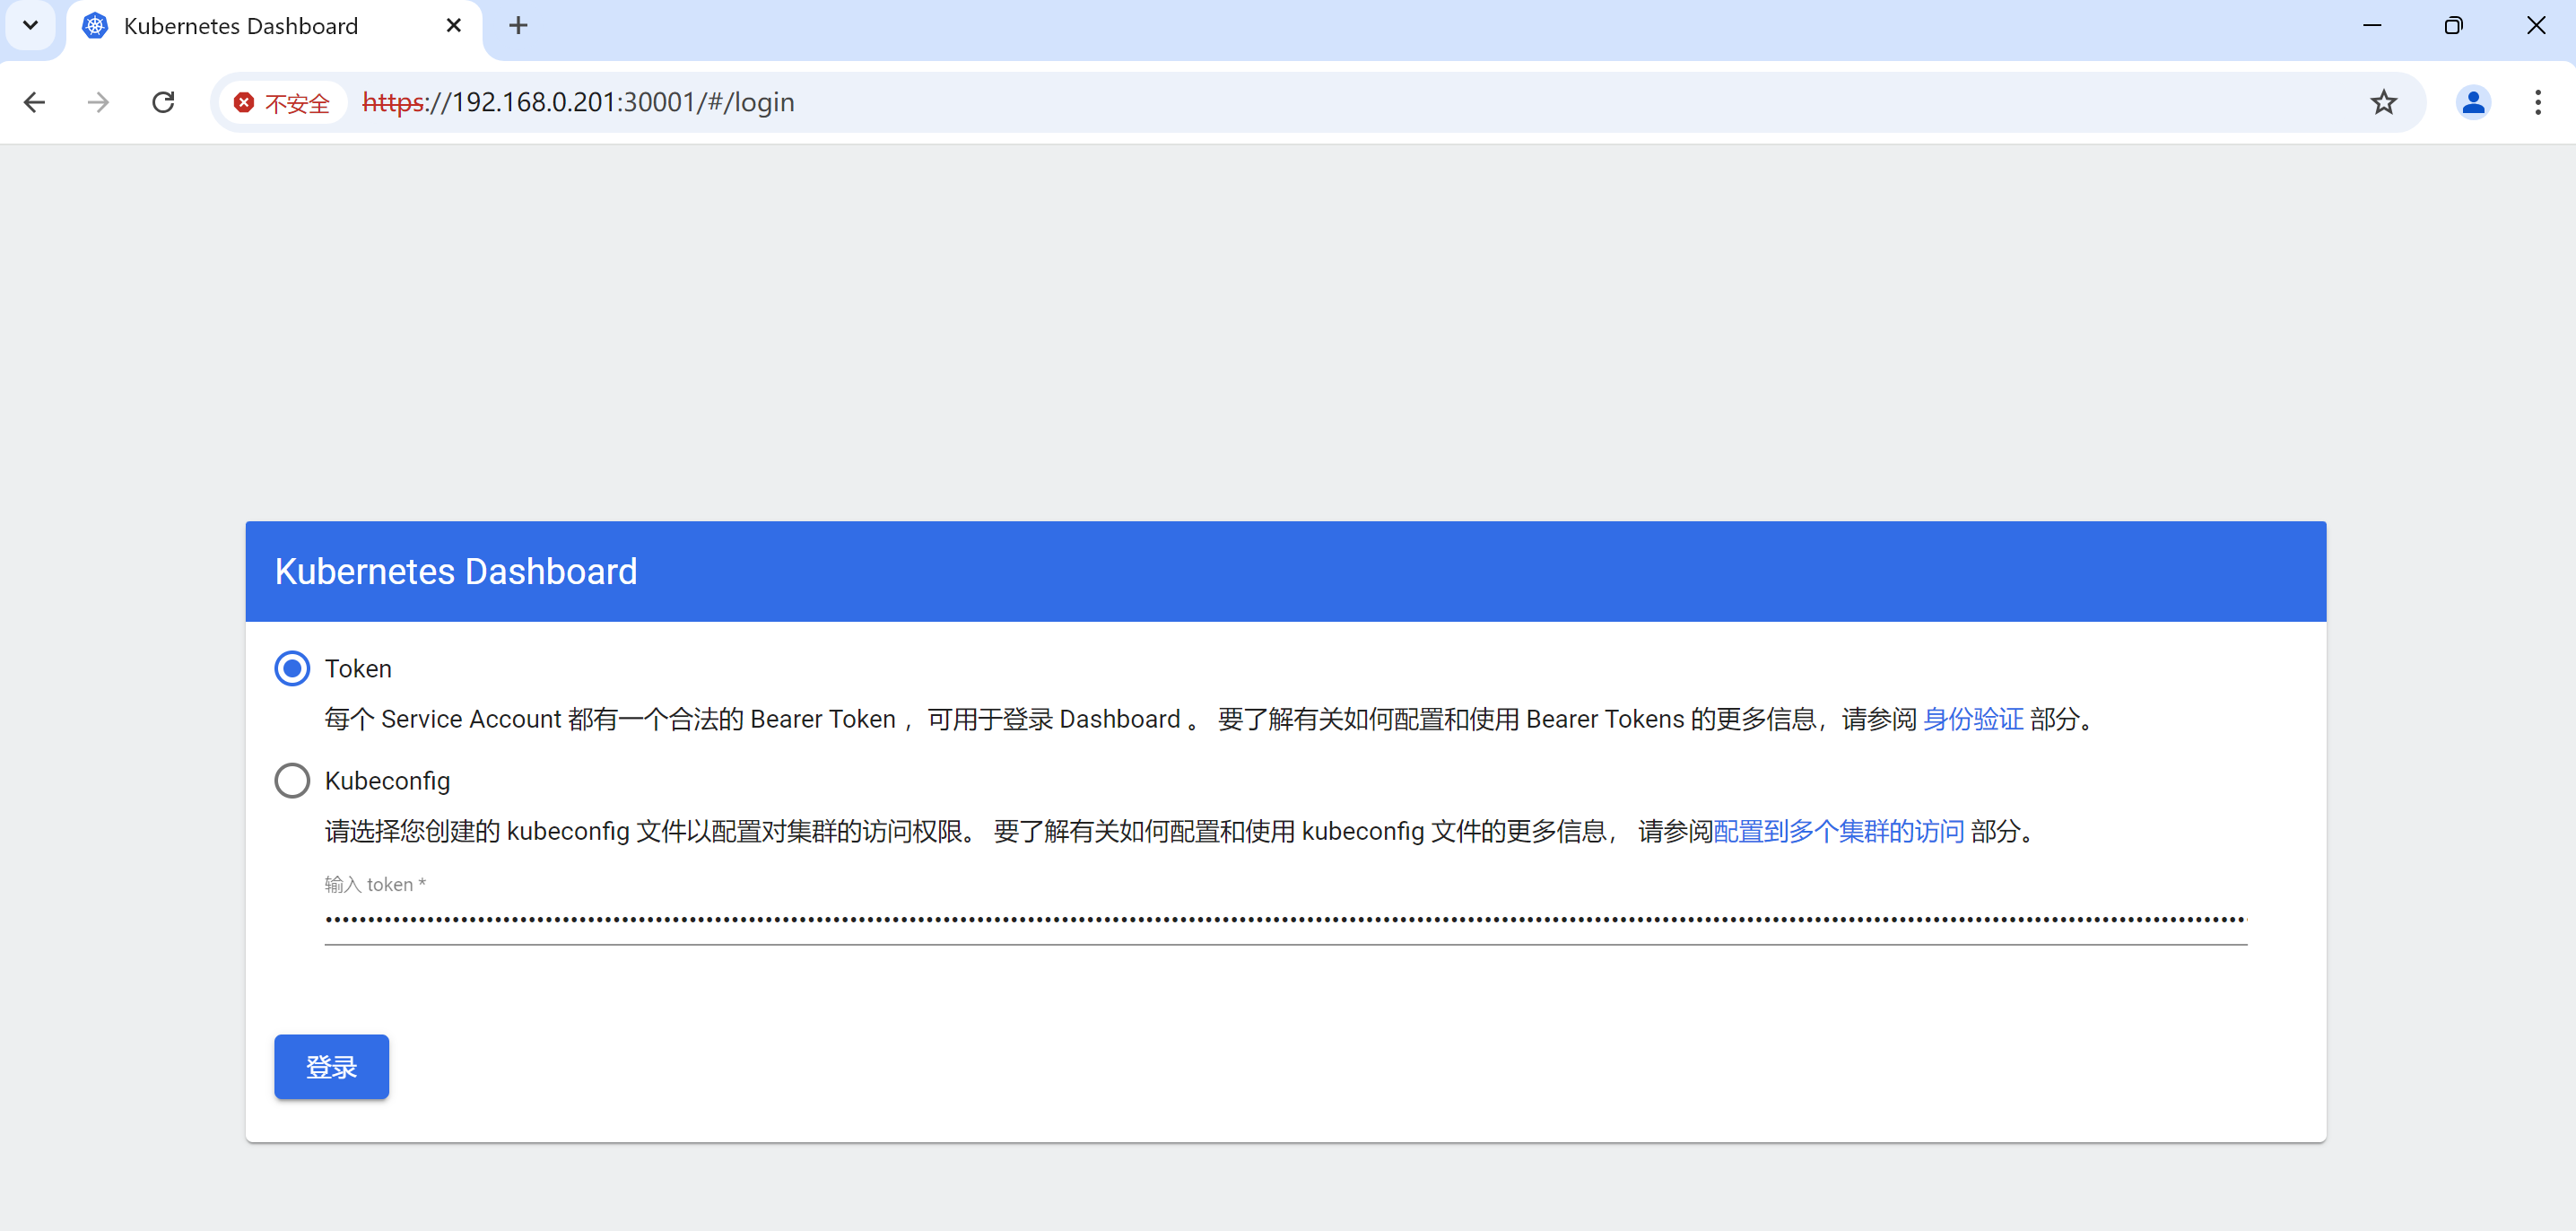Click the address bar URL
The width and height of the screenshot is (2576, 1231).
click(578, 102)
